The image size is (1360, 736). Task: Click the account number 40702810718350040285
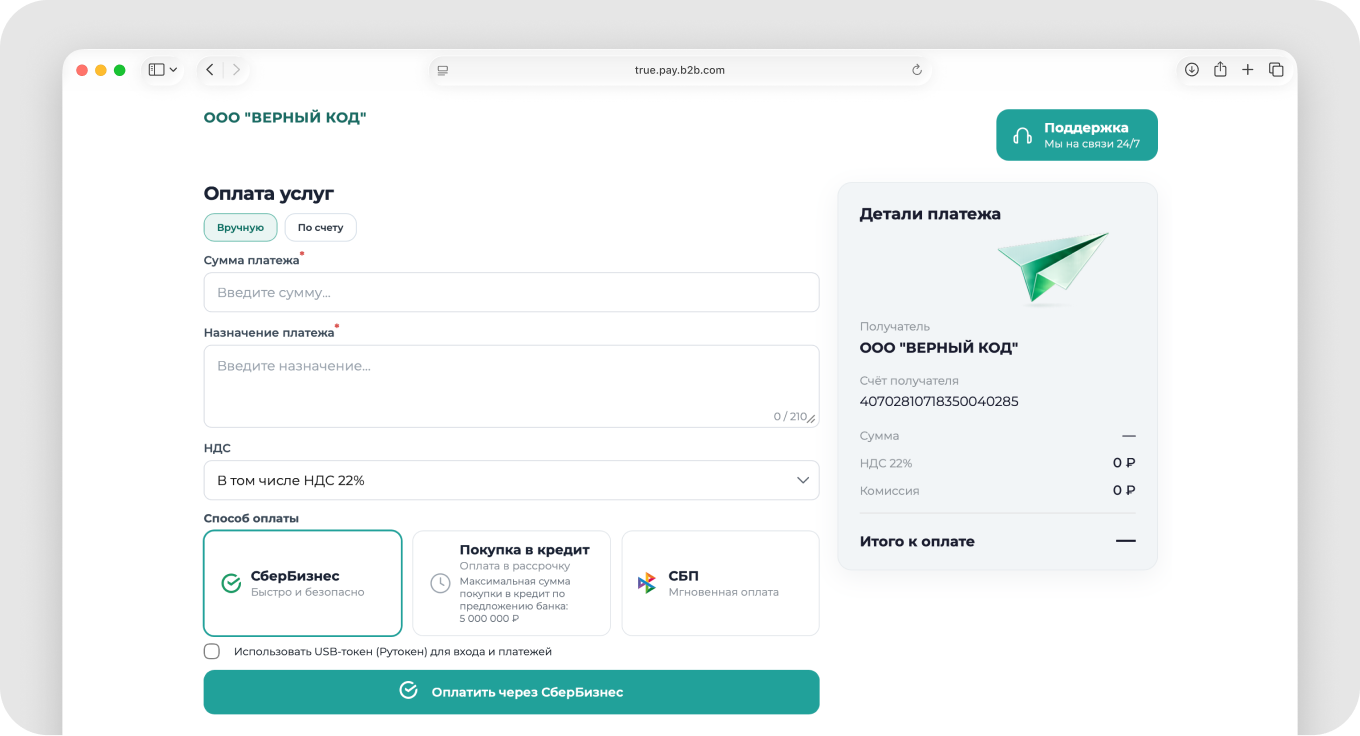click(x=939, y=402)
